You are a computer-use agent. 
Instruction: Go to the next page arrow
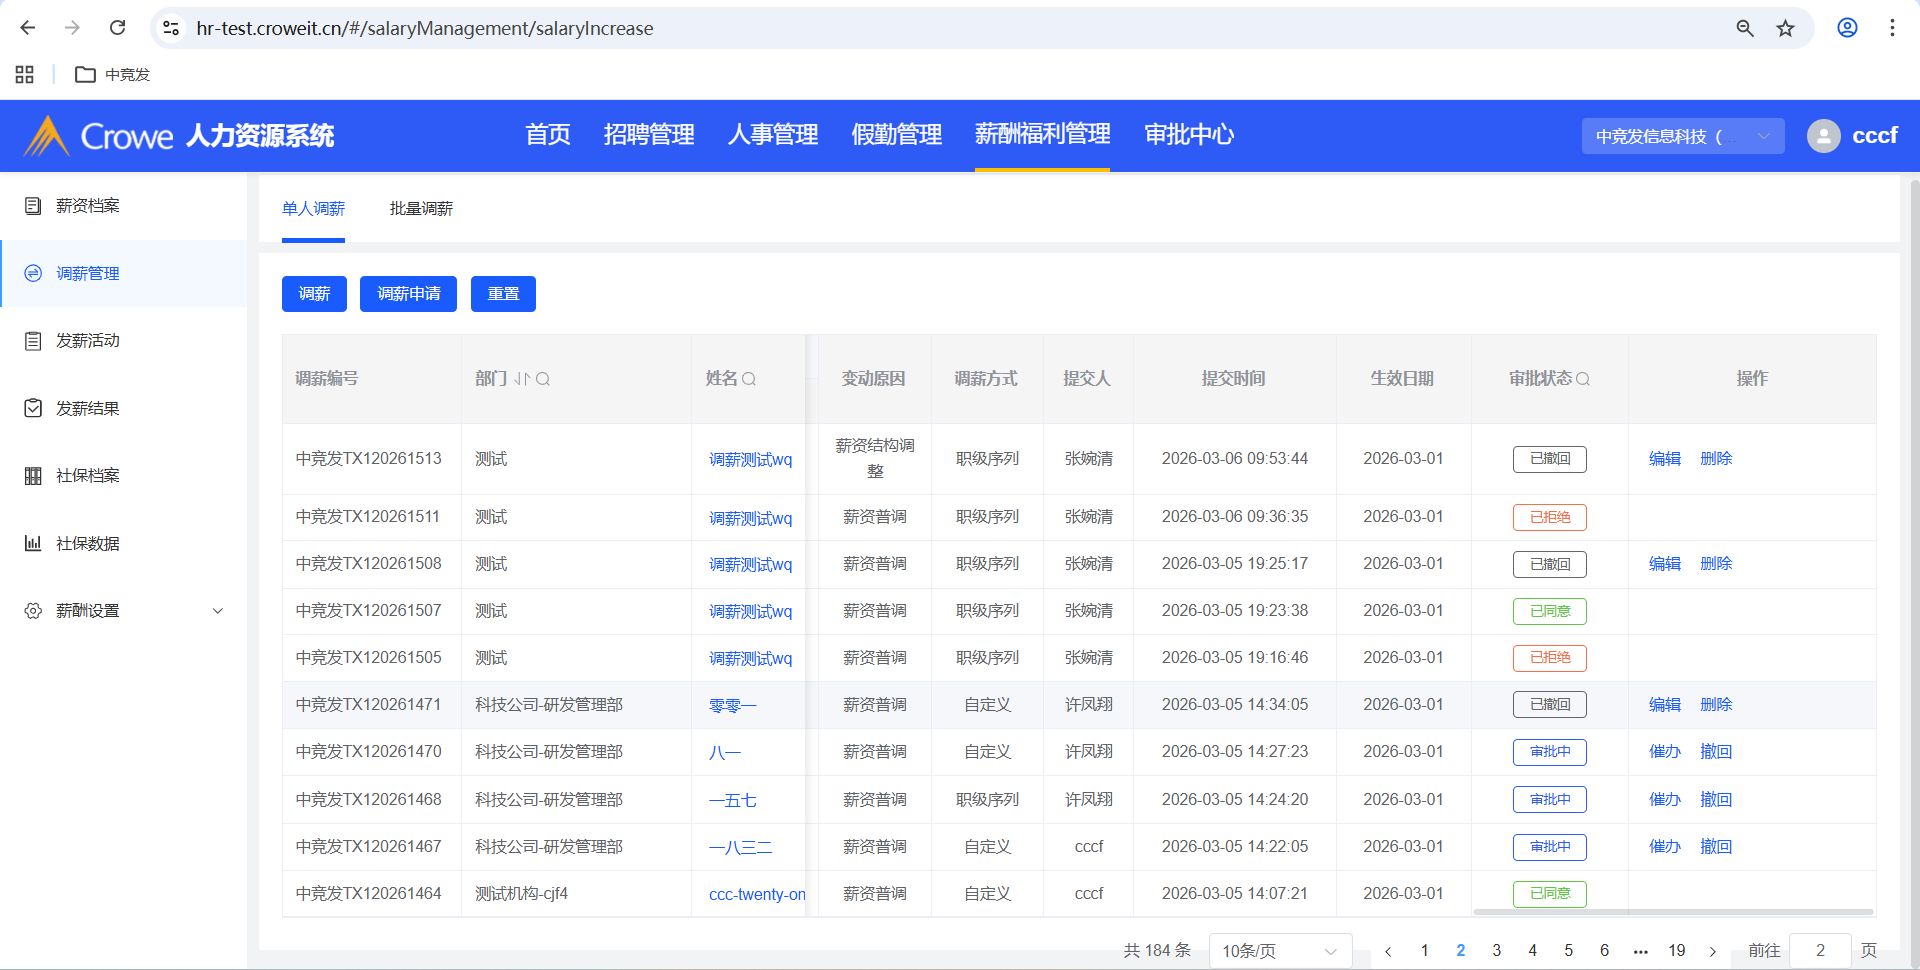click(1713, 951)
